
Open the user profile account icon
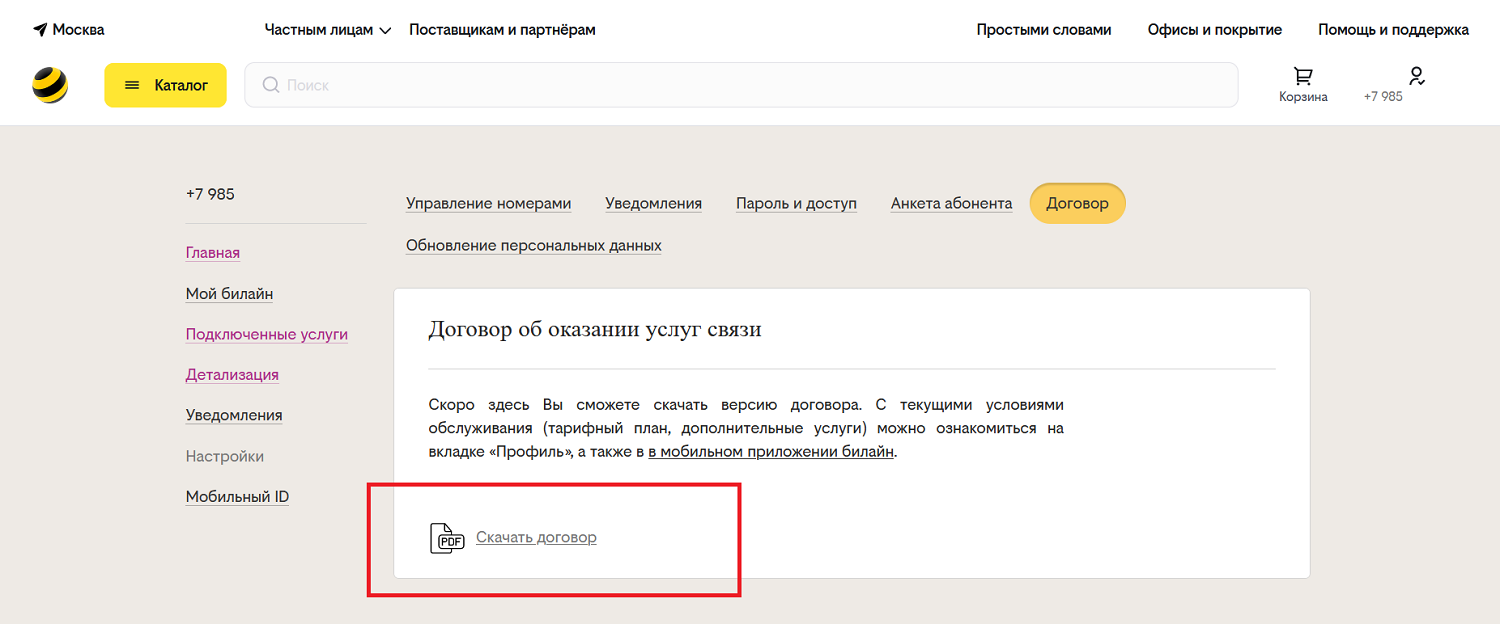tap(1416, 76)
